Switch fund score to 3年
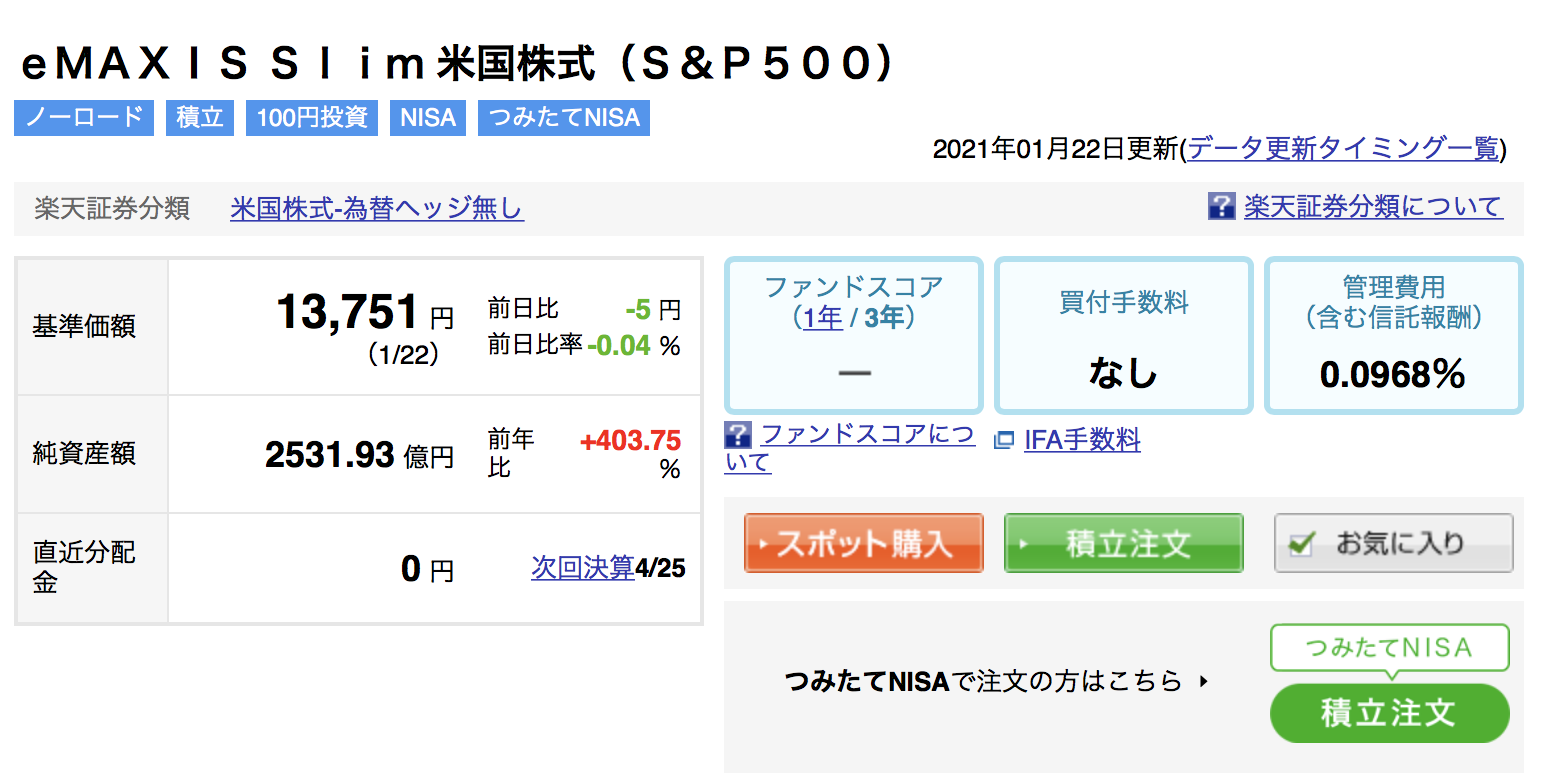 point(884,318)
